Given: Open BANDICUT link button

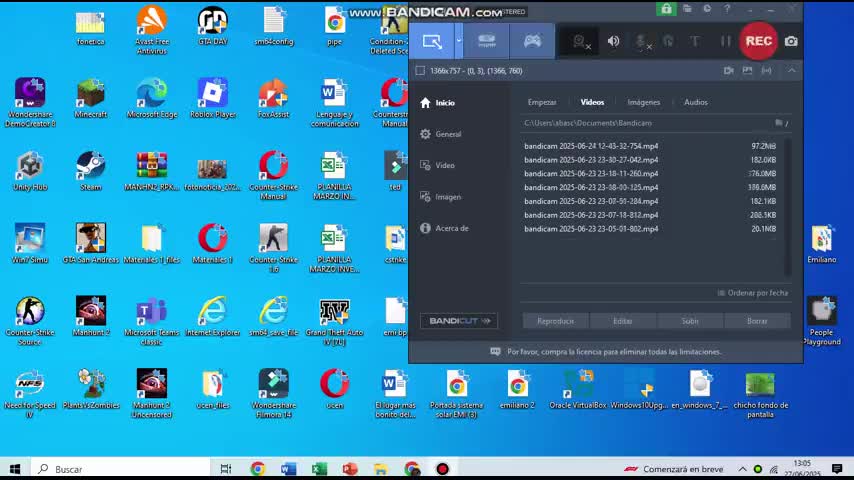Looking at the screenshot, I should [459, 321].
